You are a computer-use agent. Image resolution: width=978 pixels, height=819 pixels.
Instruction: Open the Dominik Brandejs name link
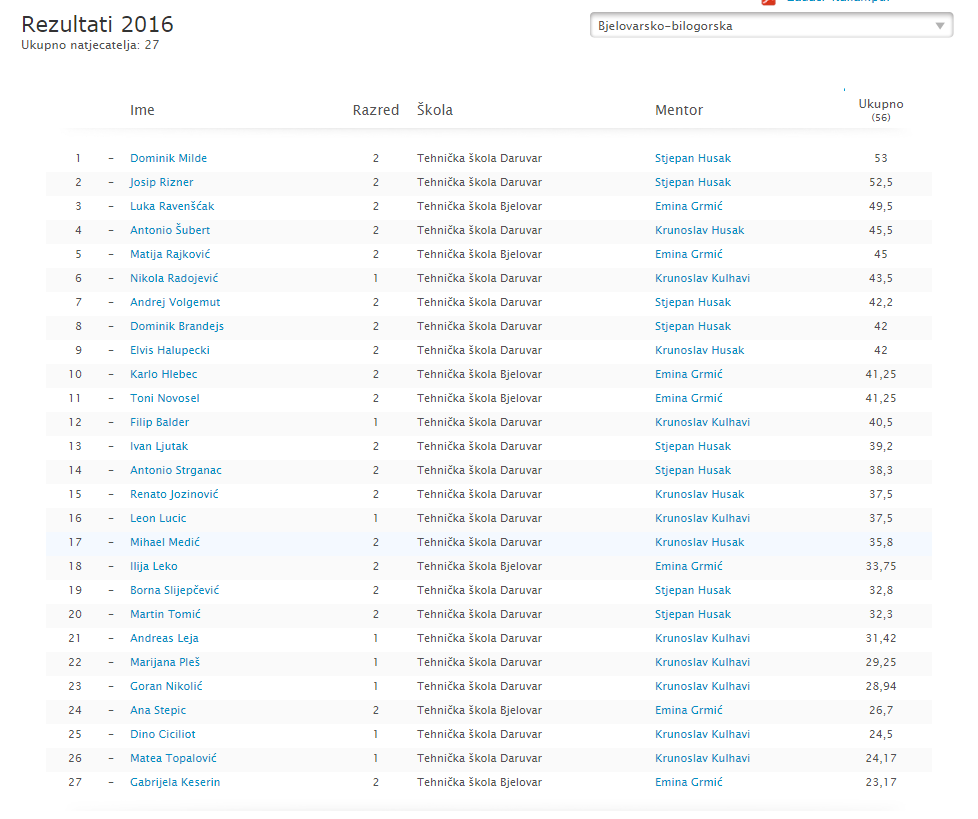(x=177, y=326)
